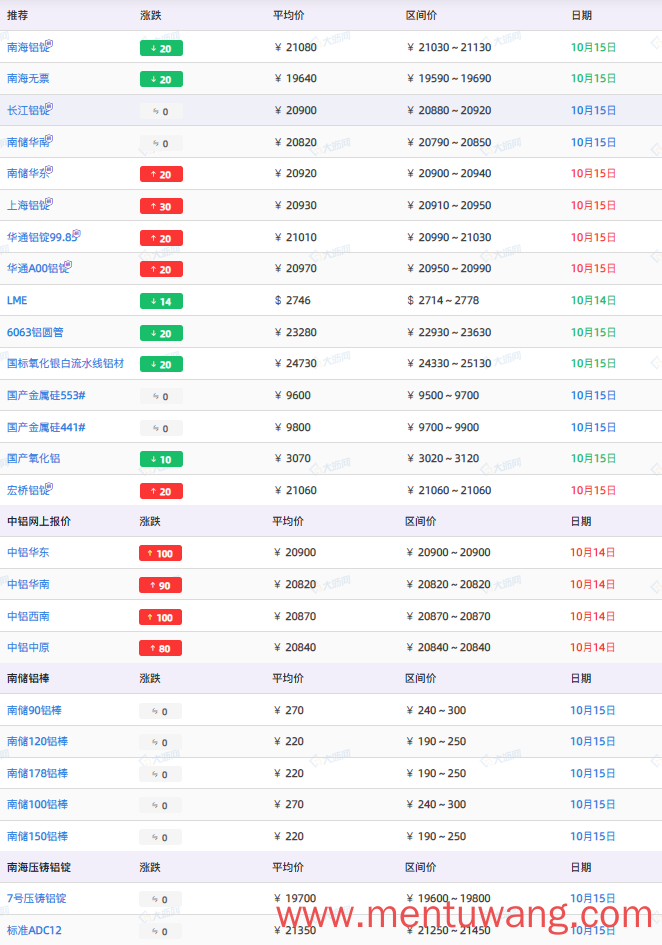Screen dimensions: 662x945
Task: Click price range ¥ 24330 ~ 25130
Action: pyautogui.click(x=449, y=363)
